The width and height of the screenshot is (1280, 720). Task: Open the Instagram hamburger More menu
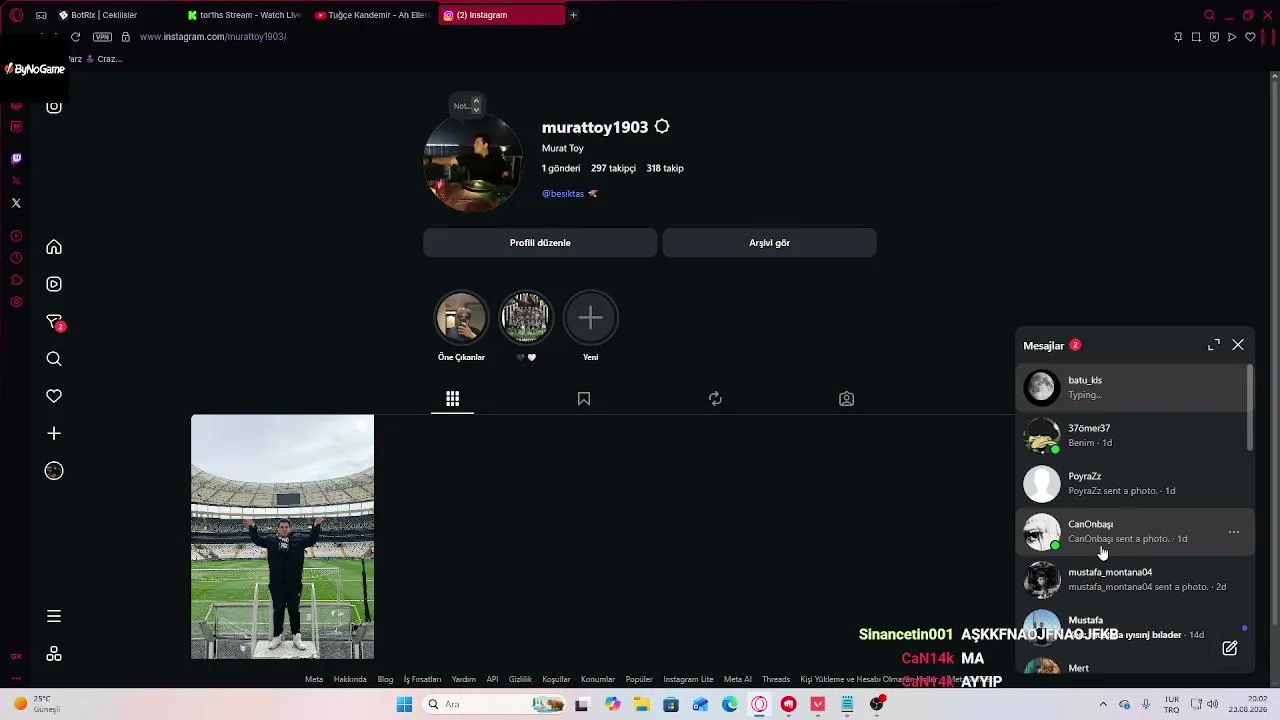pos(54,616)
